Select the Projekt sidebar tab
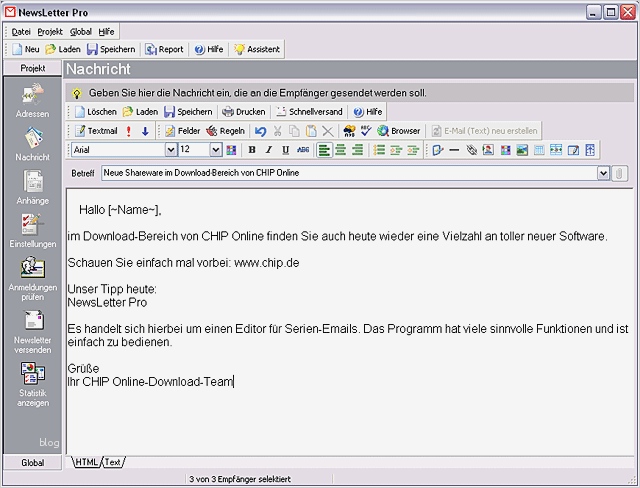 click(33, 68)
